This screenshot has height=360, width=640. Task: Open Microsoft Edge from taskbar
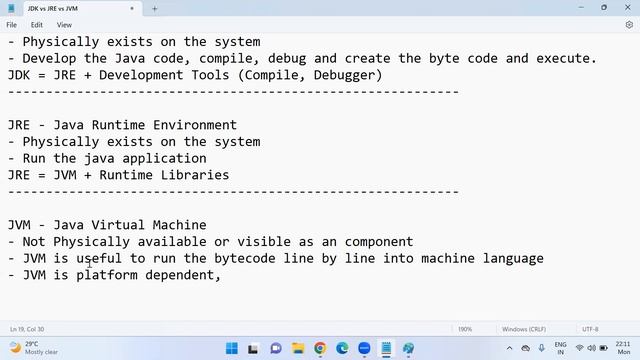(342, 348)
